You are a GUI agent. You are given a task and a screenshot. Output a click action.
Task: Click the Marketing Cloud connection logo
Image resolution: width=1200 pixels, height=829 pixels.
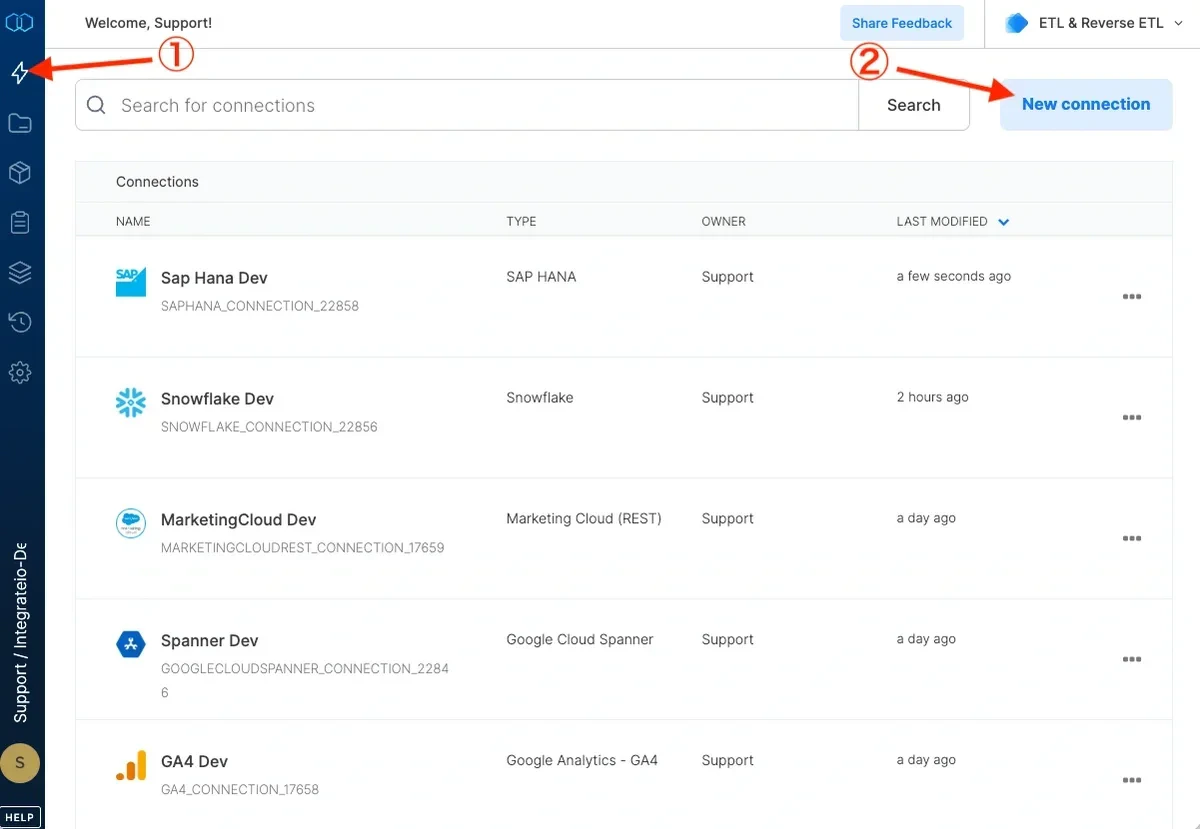pos(131,524)
